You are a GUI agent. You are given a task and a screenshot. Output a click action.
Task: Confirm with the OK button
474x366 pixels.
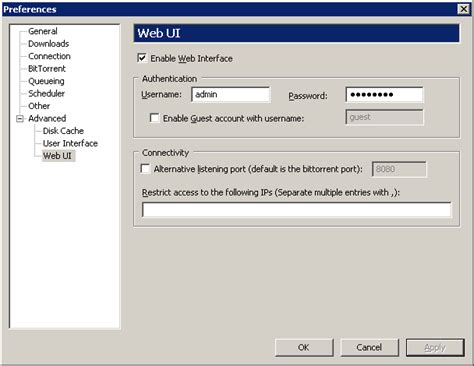tap(304, 347)
